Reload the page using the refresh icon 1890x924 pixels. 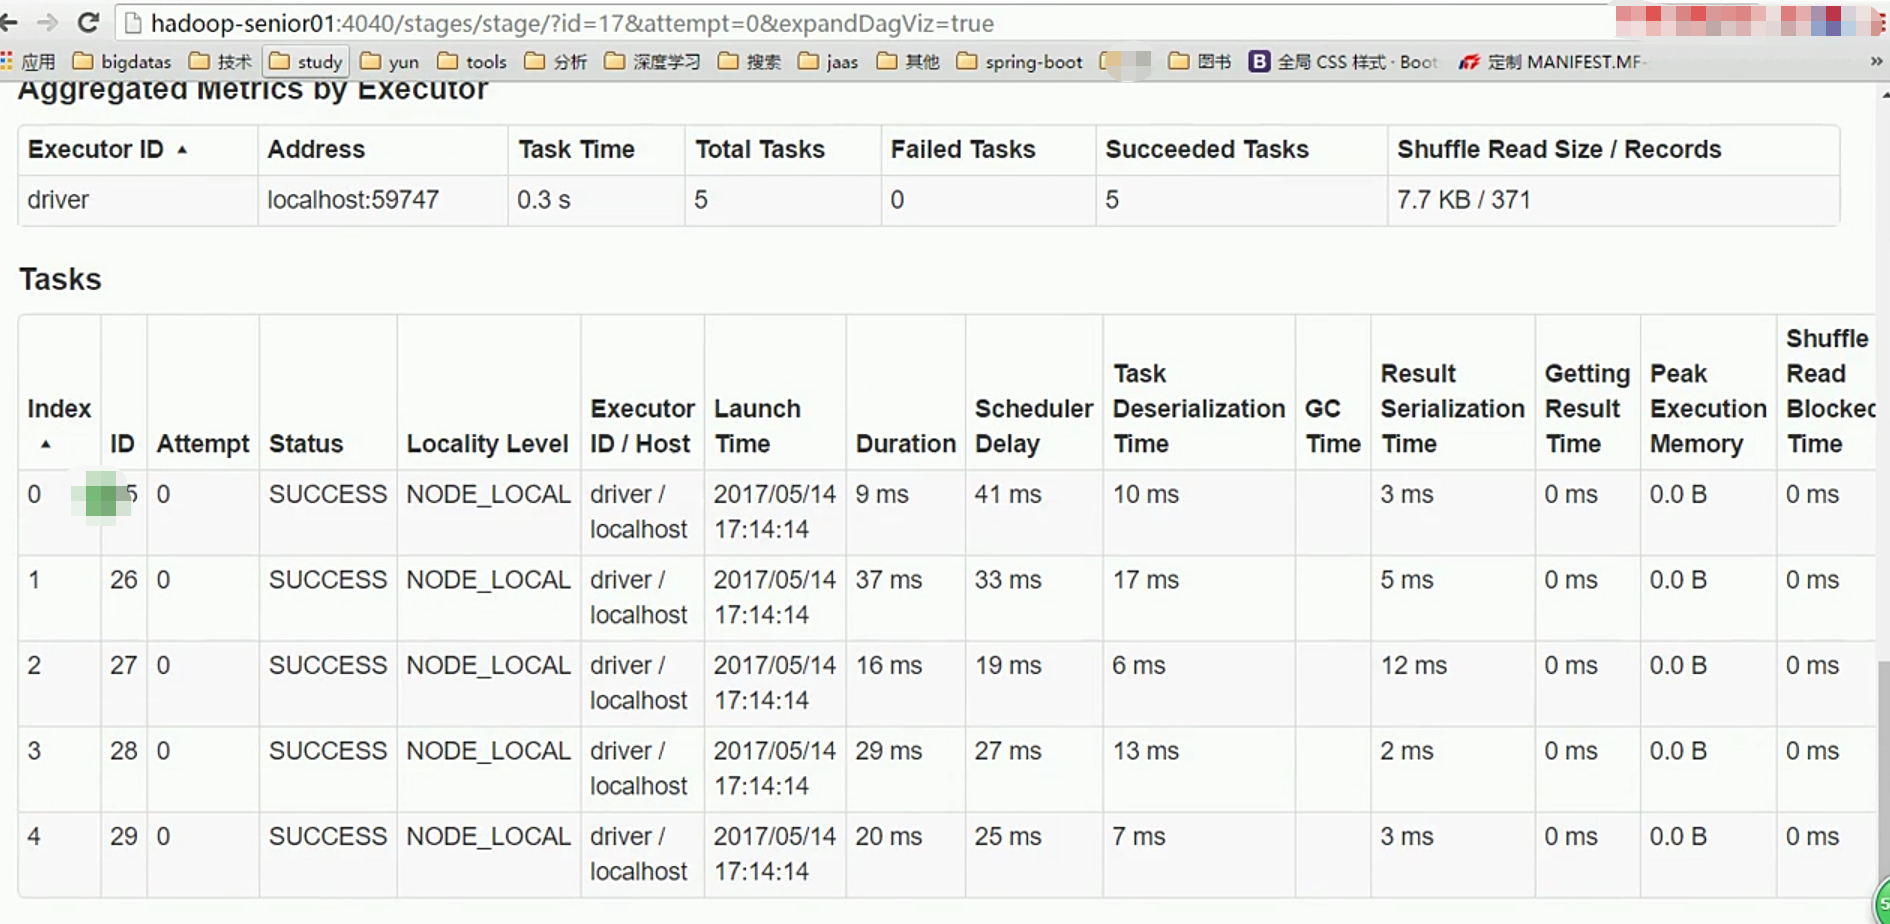[x=90, y=22]
